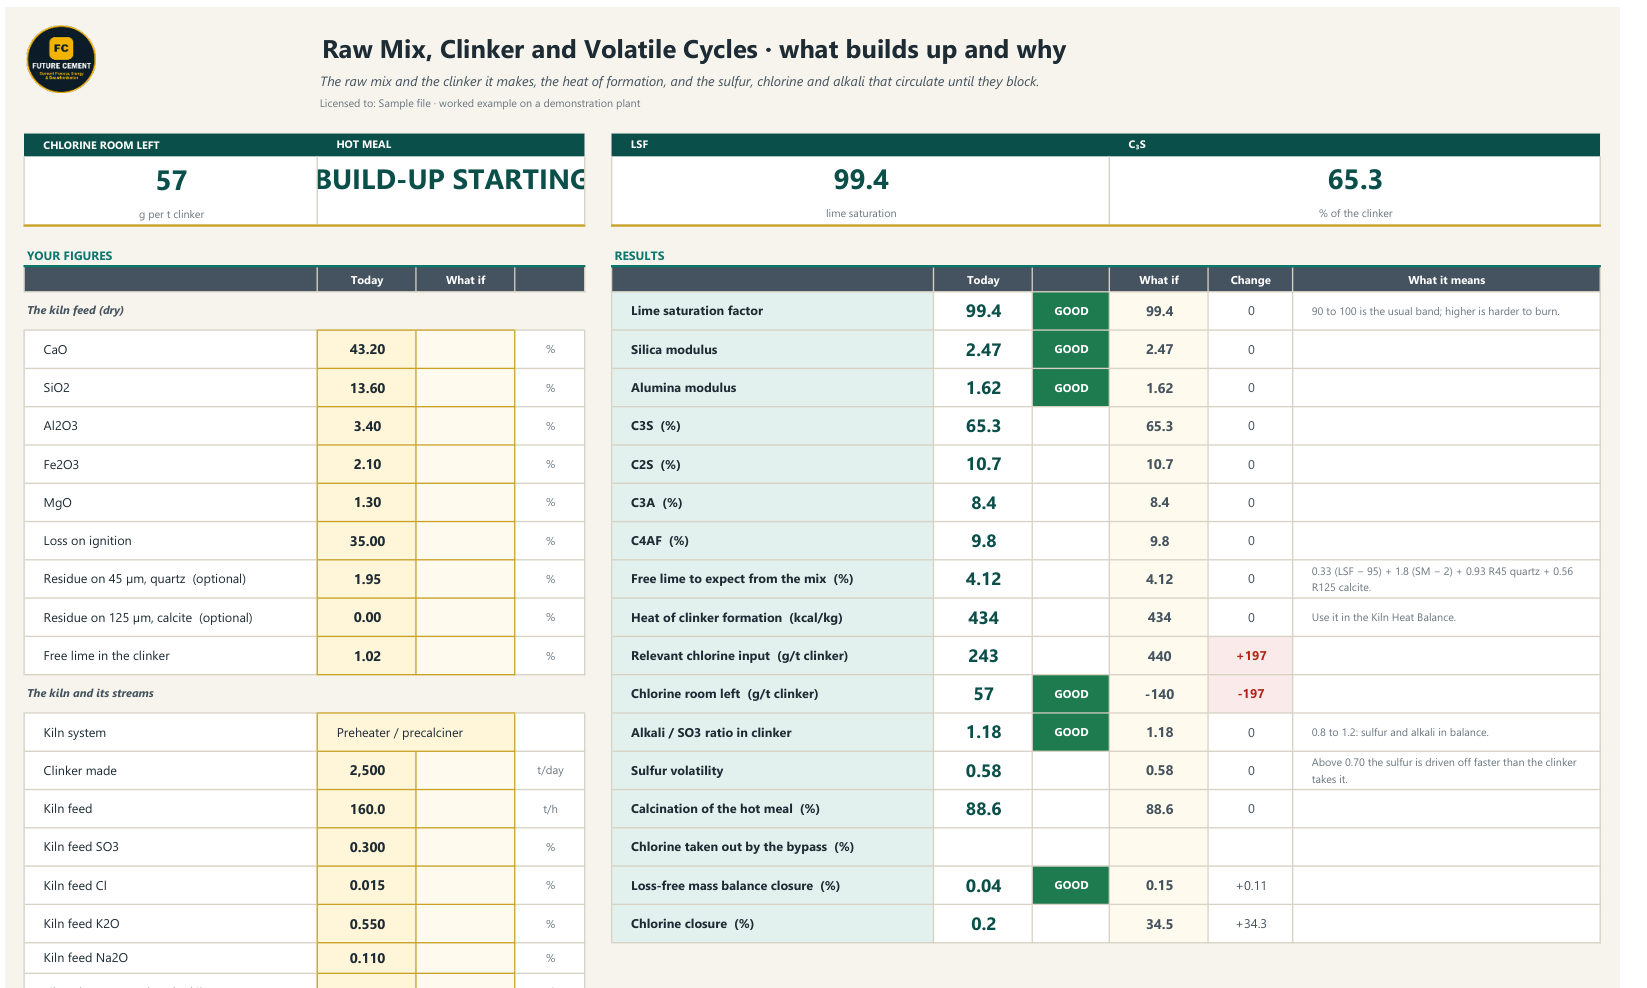Screen dimensions: 1647x988
Task: Click the +197 change cell
Action: click(x=1250, y=656)
